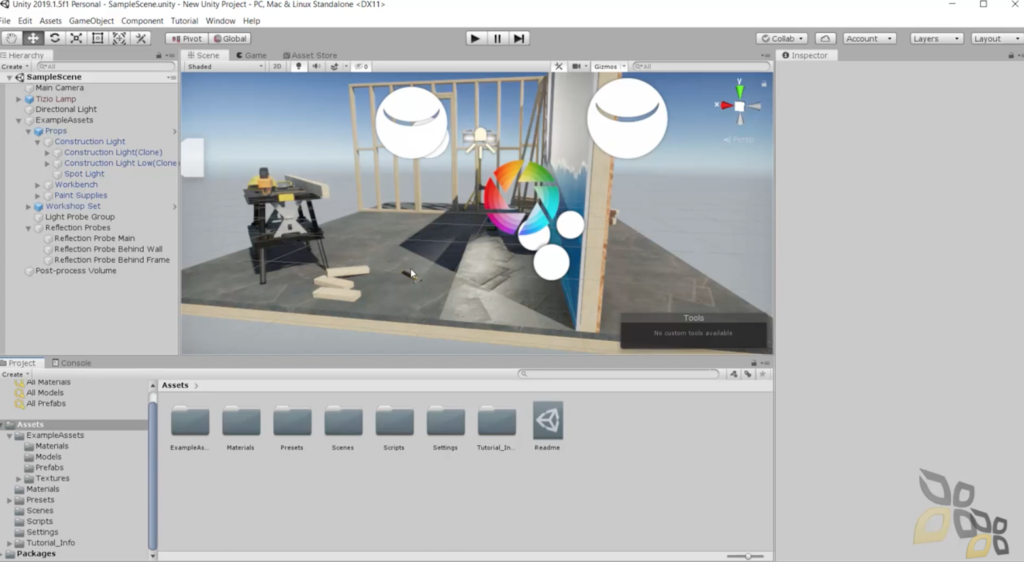The height and width of the screenshot is (562, 1024).
Task: Click the Pause button
Action: [x=497, y=39]
